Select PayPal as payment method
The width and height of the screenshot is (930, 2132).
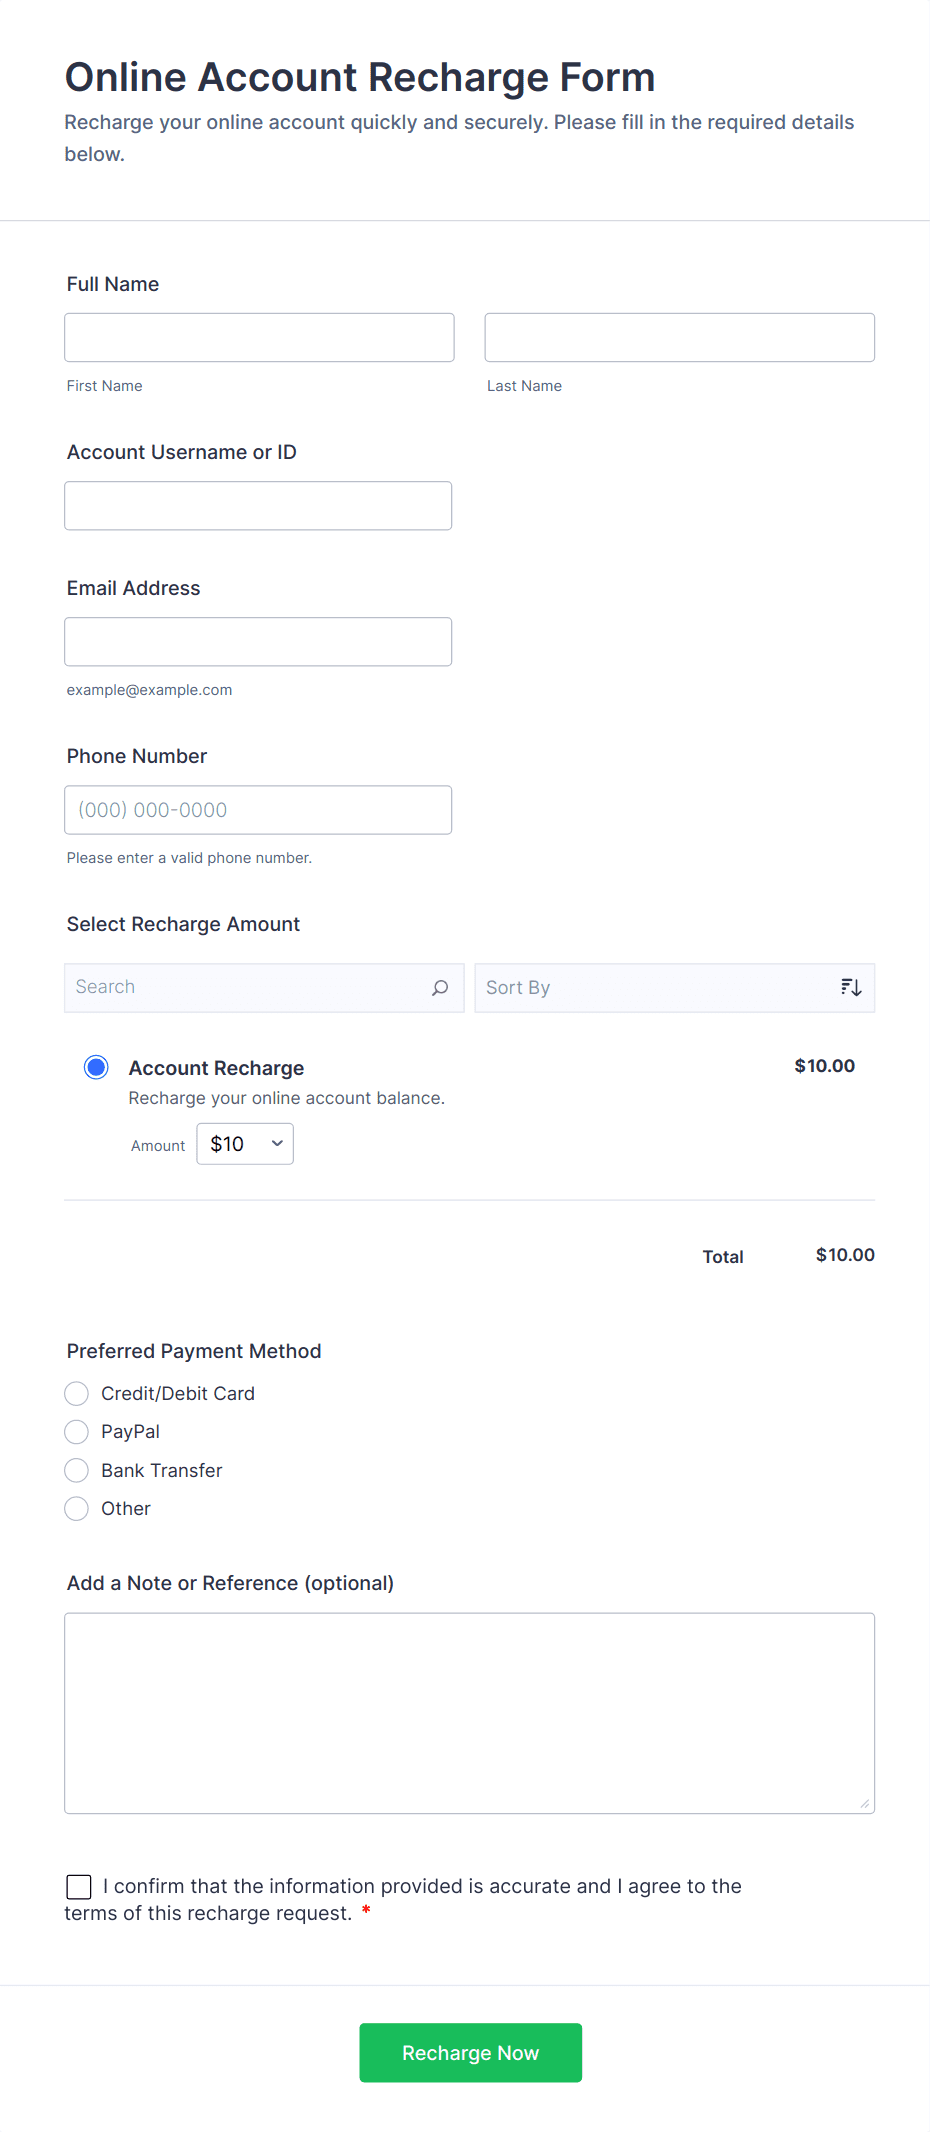(x=77, y=1432)
